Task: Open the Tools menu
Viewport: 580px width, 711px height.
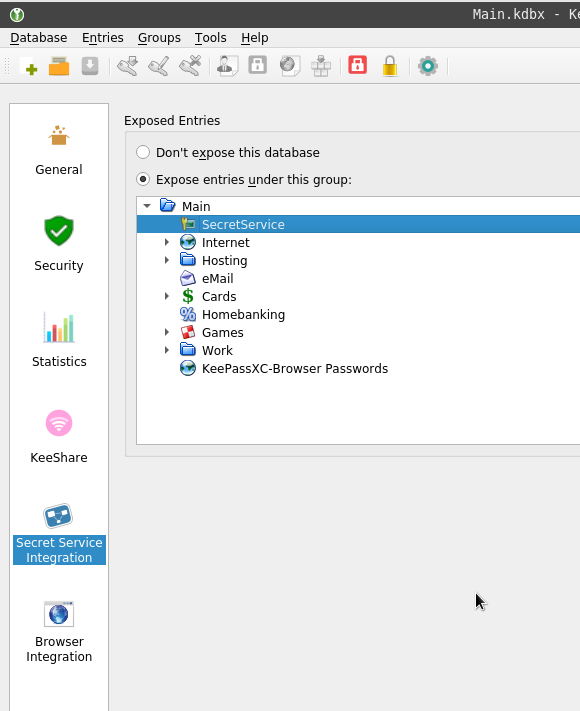Action: (x=210, y=38)
